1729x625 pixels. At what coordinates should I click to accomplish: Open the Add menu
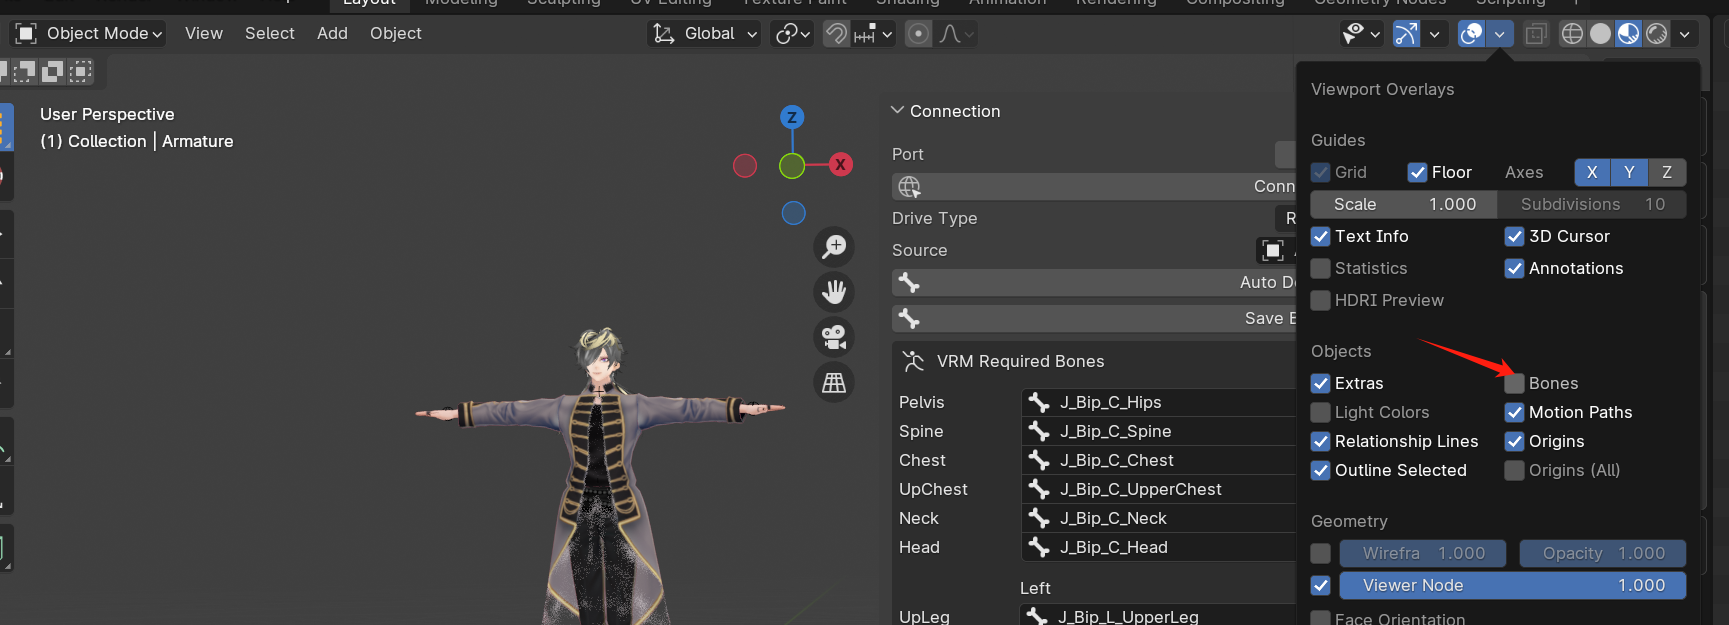(x=332, y=33)
